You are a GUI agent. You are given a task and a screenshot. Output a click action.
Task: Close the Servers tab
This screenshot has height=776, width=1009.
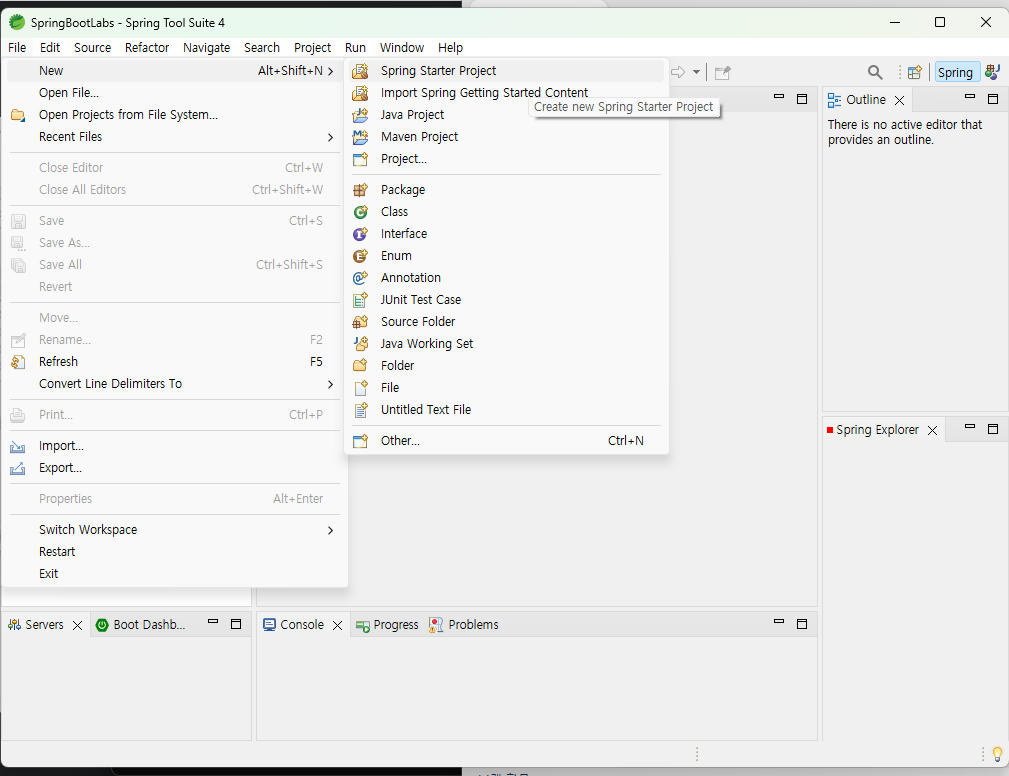point(77,625)
